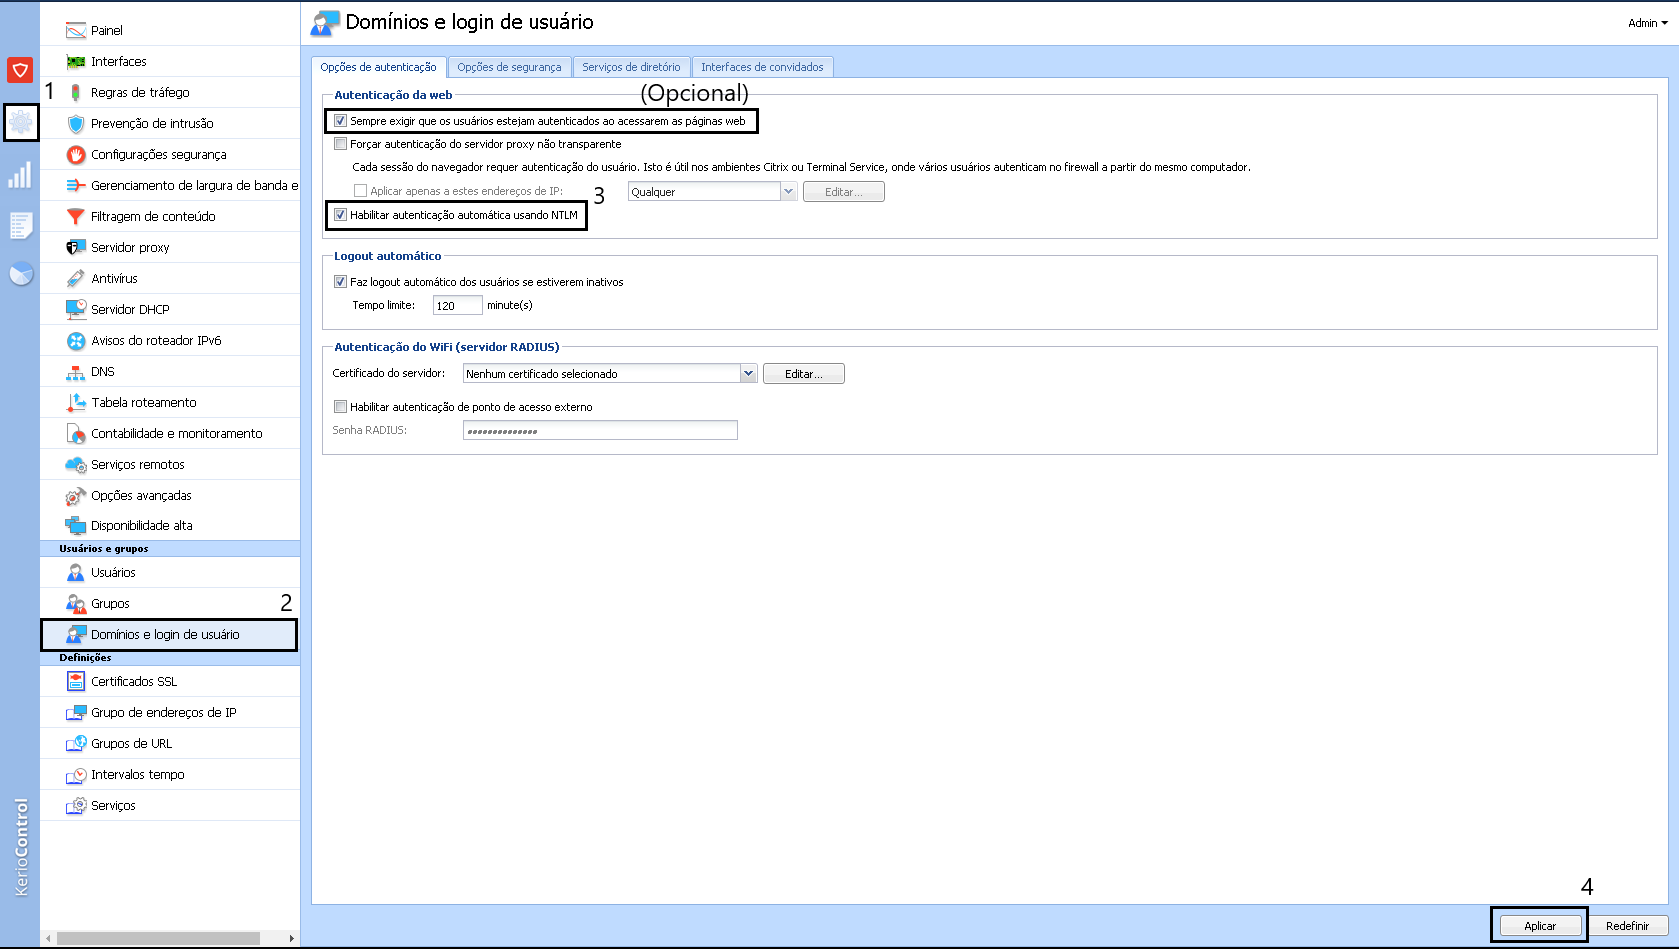Switch to 'Interfaces de convidados' tab

coord(762,67)
